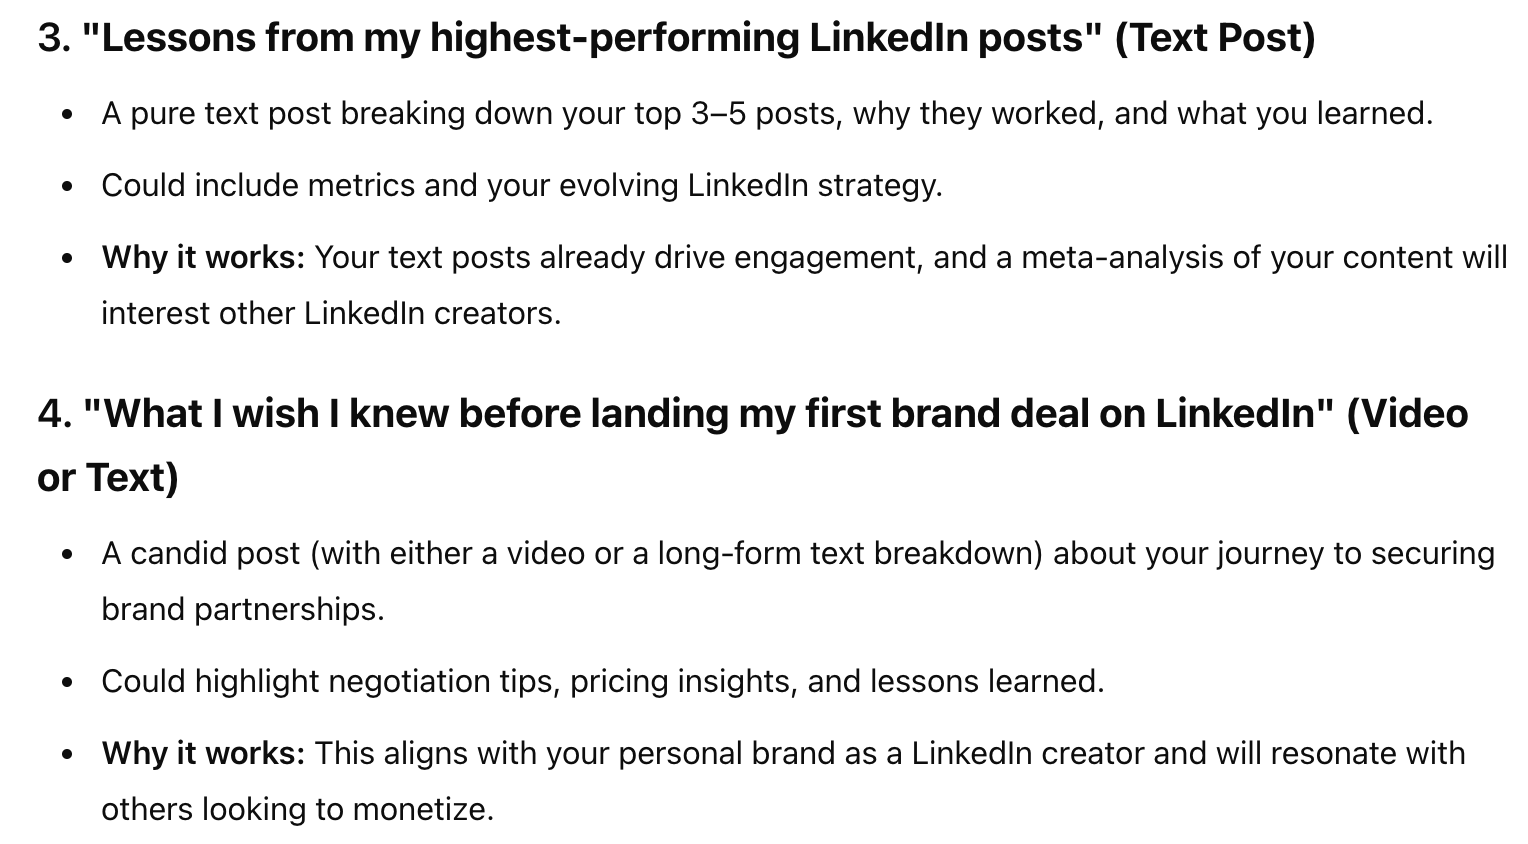Viewport: 1528px width, 844px height.
Task: Click the bold 'Why it works:' under heading 3
Action: [x=203, y=258]
